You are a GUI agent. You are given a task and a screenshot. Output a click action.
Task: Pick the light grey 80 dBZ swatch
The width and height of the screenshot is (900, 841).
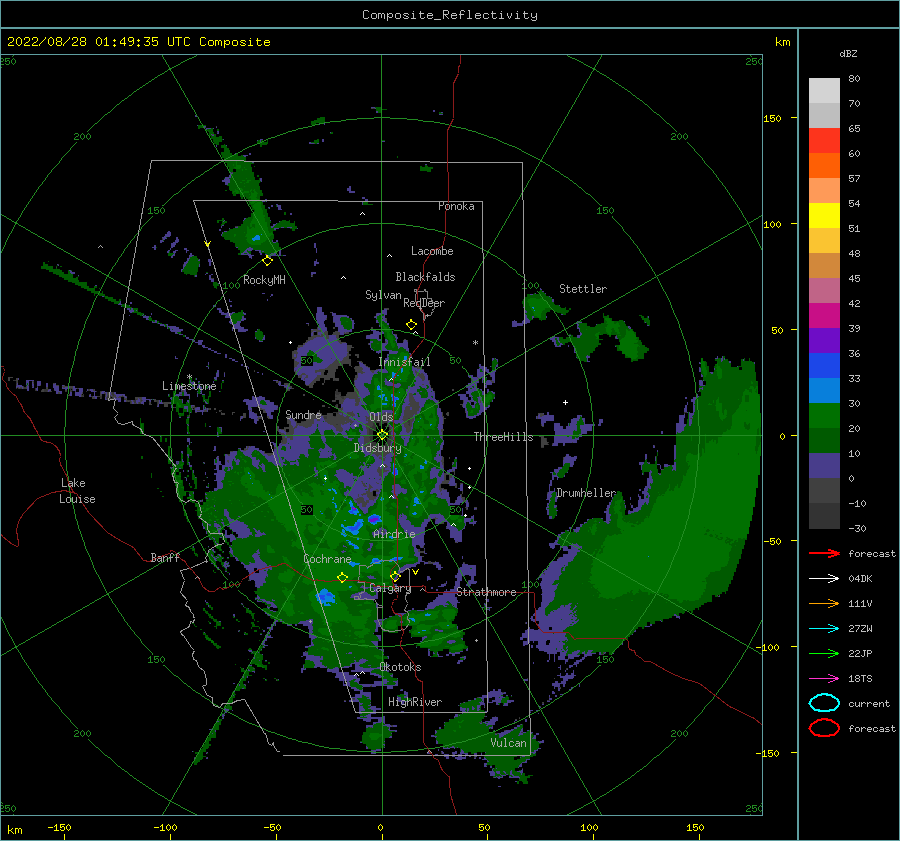point(824,91)
